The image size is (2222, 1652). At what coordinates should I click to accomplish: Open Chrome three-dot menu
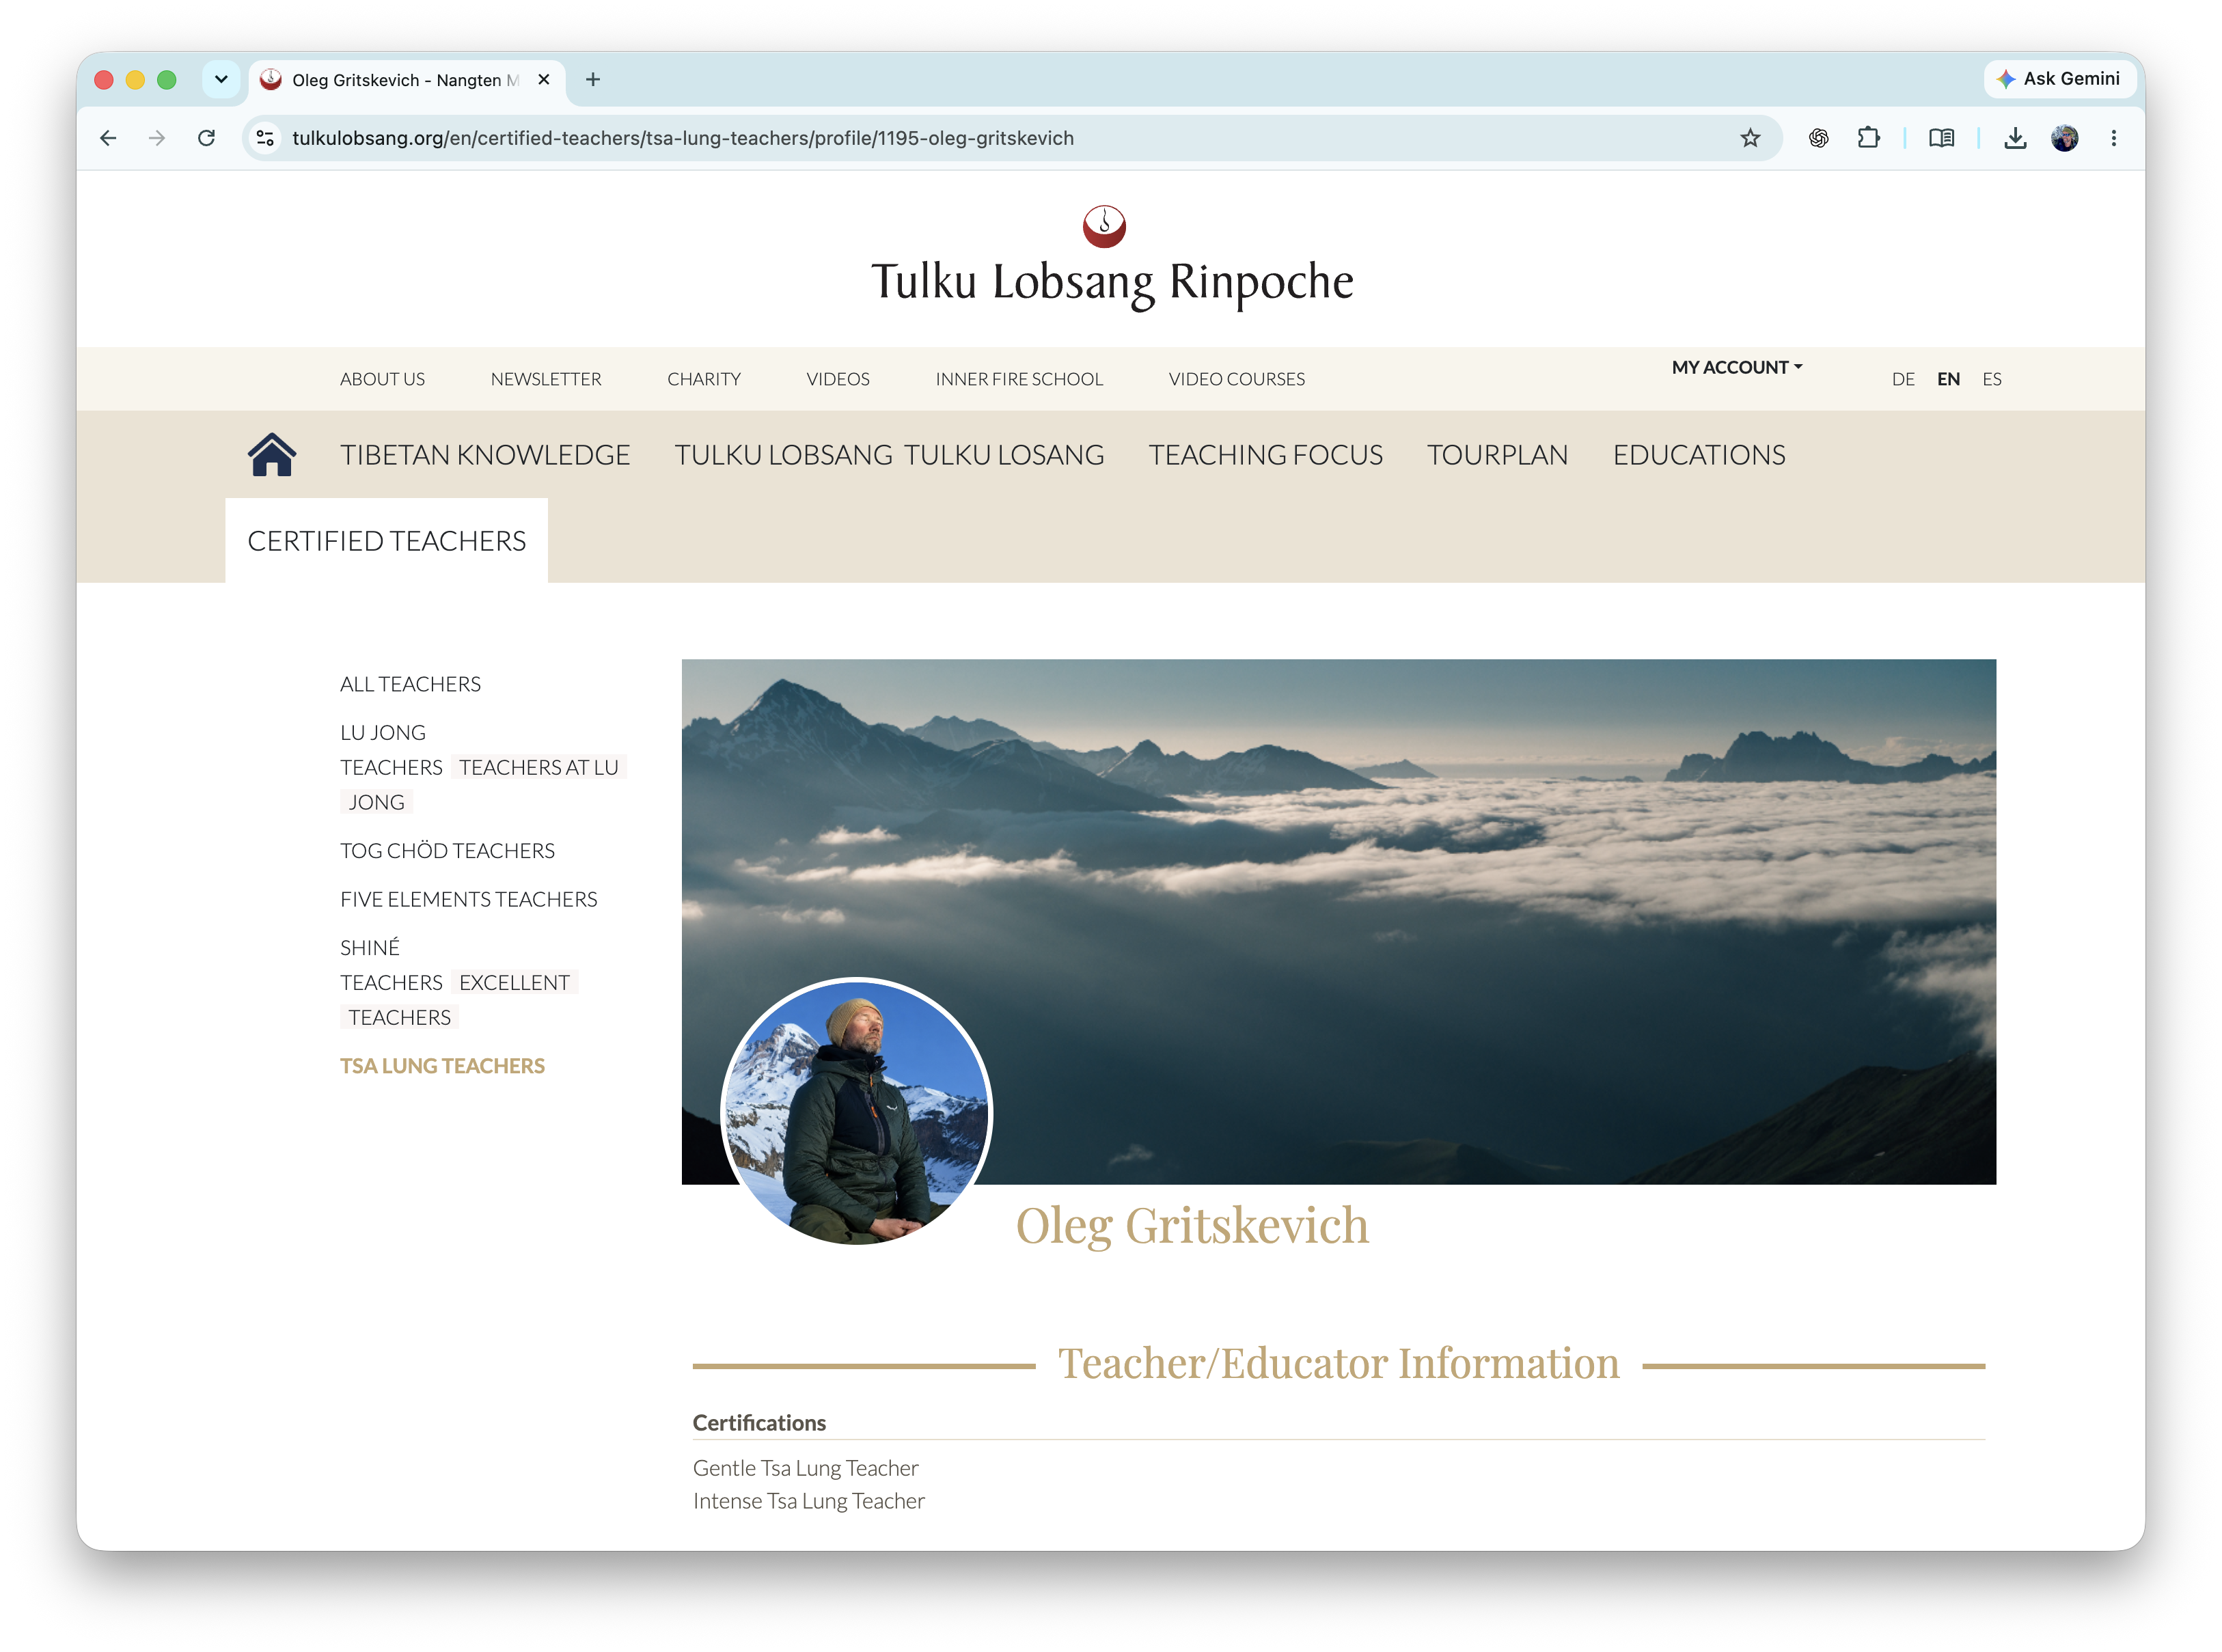pyautogui.click(x=2113, y=138)
